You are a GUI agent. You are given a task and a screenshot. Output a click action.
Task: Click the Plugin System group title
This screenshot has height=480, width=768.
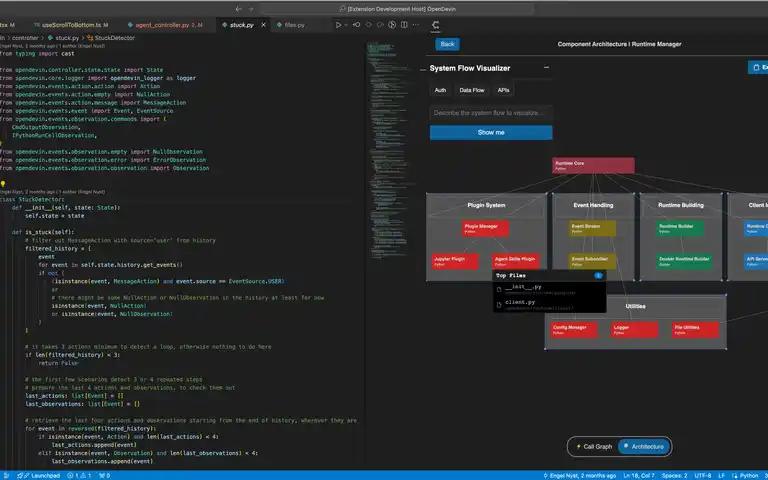tap(486, 205)
